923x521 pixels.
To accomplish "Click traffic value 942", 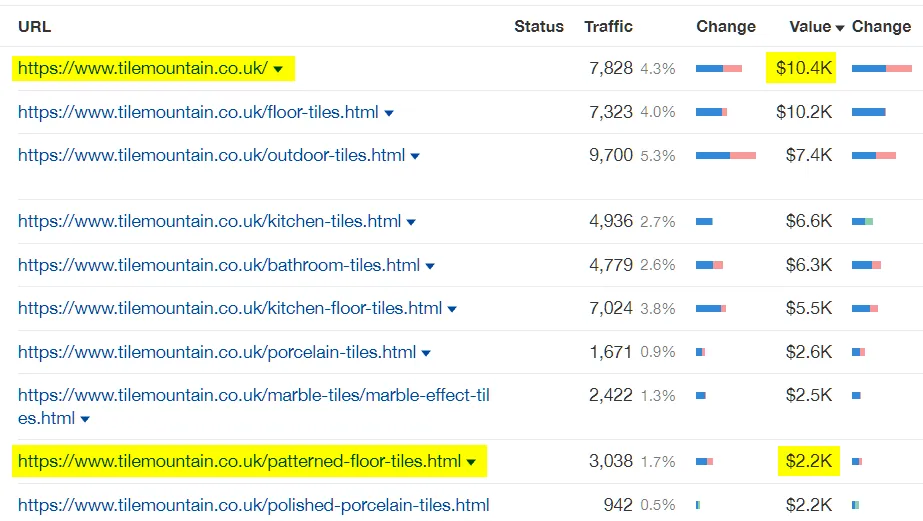I will [618, 505].
